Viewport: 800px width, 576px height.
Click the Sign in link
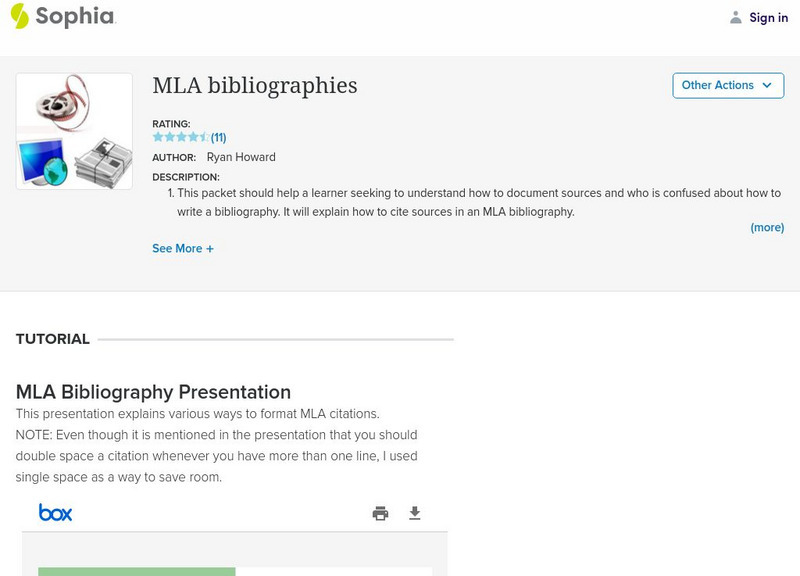[768, 17]
